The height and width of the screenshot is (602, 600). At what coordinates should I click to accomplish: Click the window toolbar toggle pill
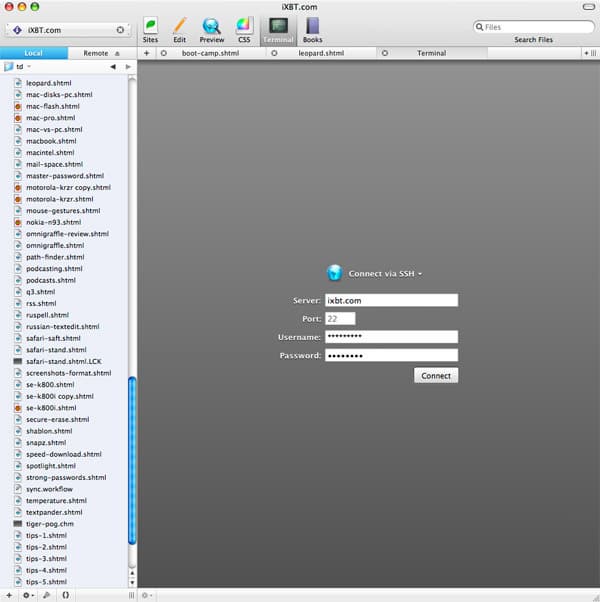coord(589,7)
